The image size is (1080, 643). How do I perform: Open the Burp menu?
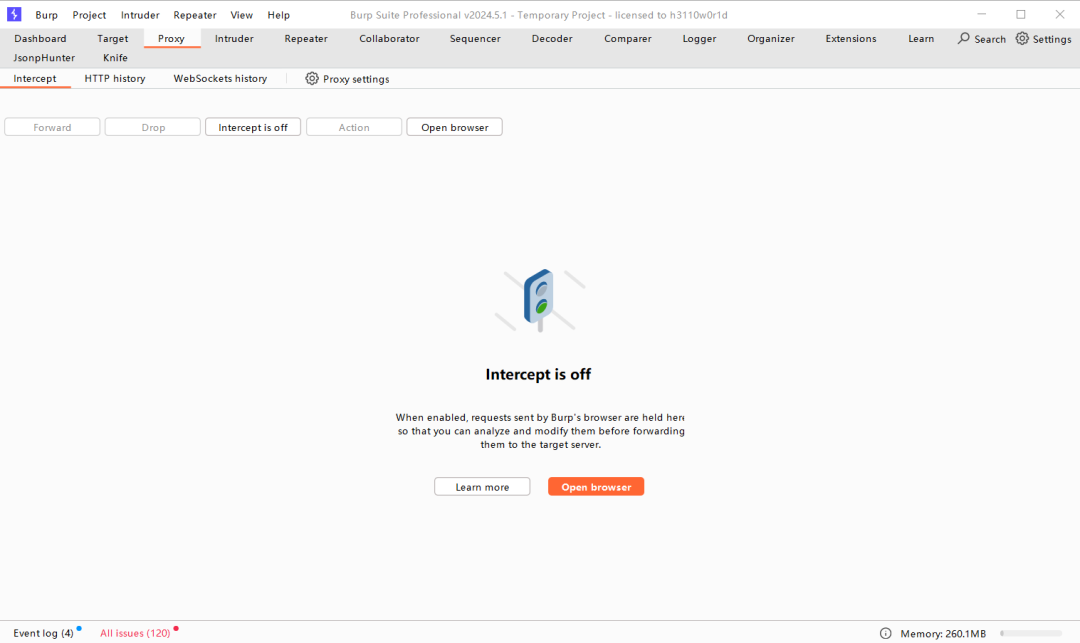point(47,14)
